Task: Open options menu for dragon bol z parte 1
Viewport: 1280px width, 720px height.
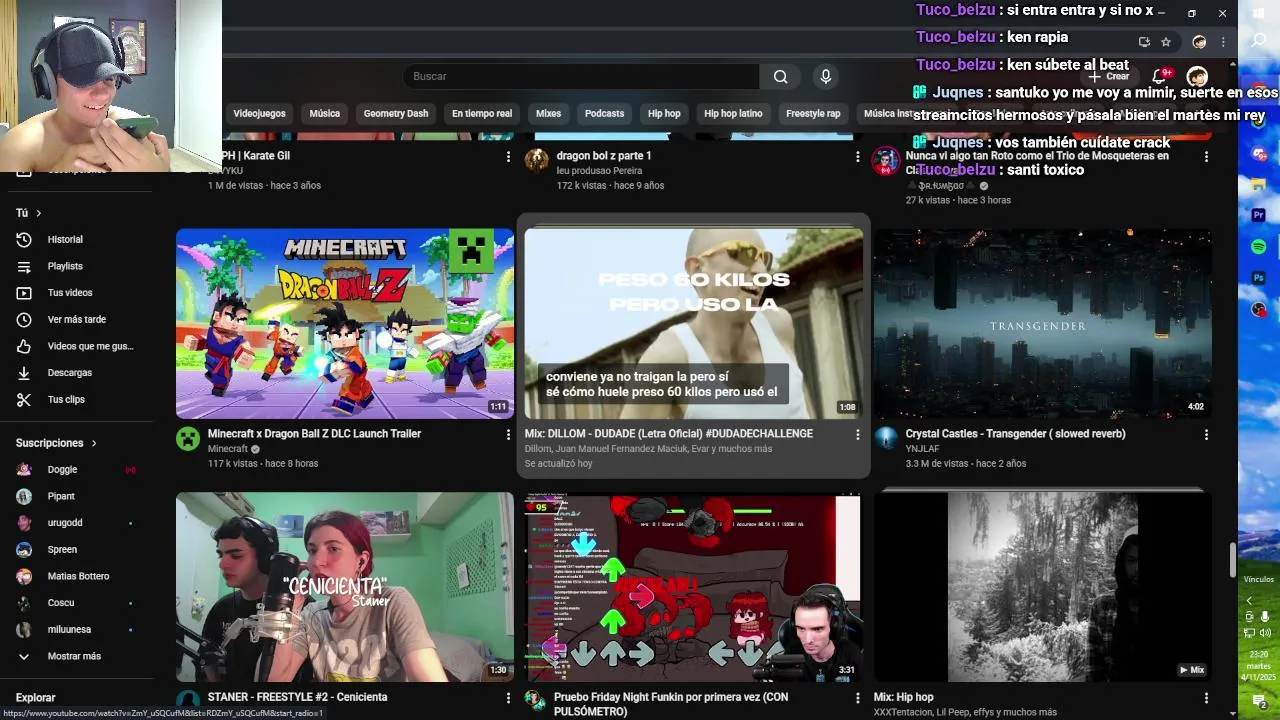Action: (x=857, y=157)
